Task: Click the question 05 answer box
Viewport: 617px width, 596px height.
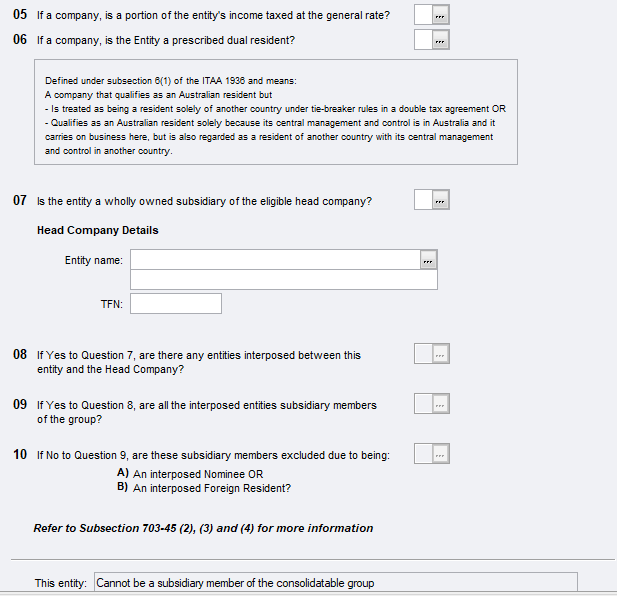Action: [423, 14]
